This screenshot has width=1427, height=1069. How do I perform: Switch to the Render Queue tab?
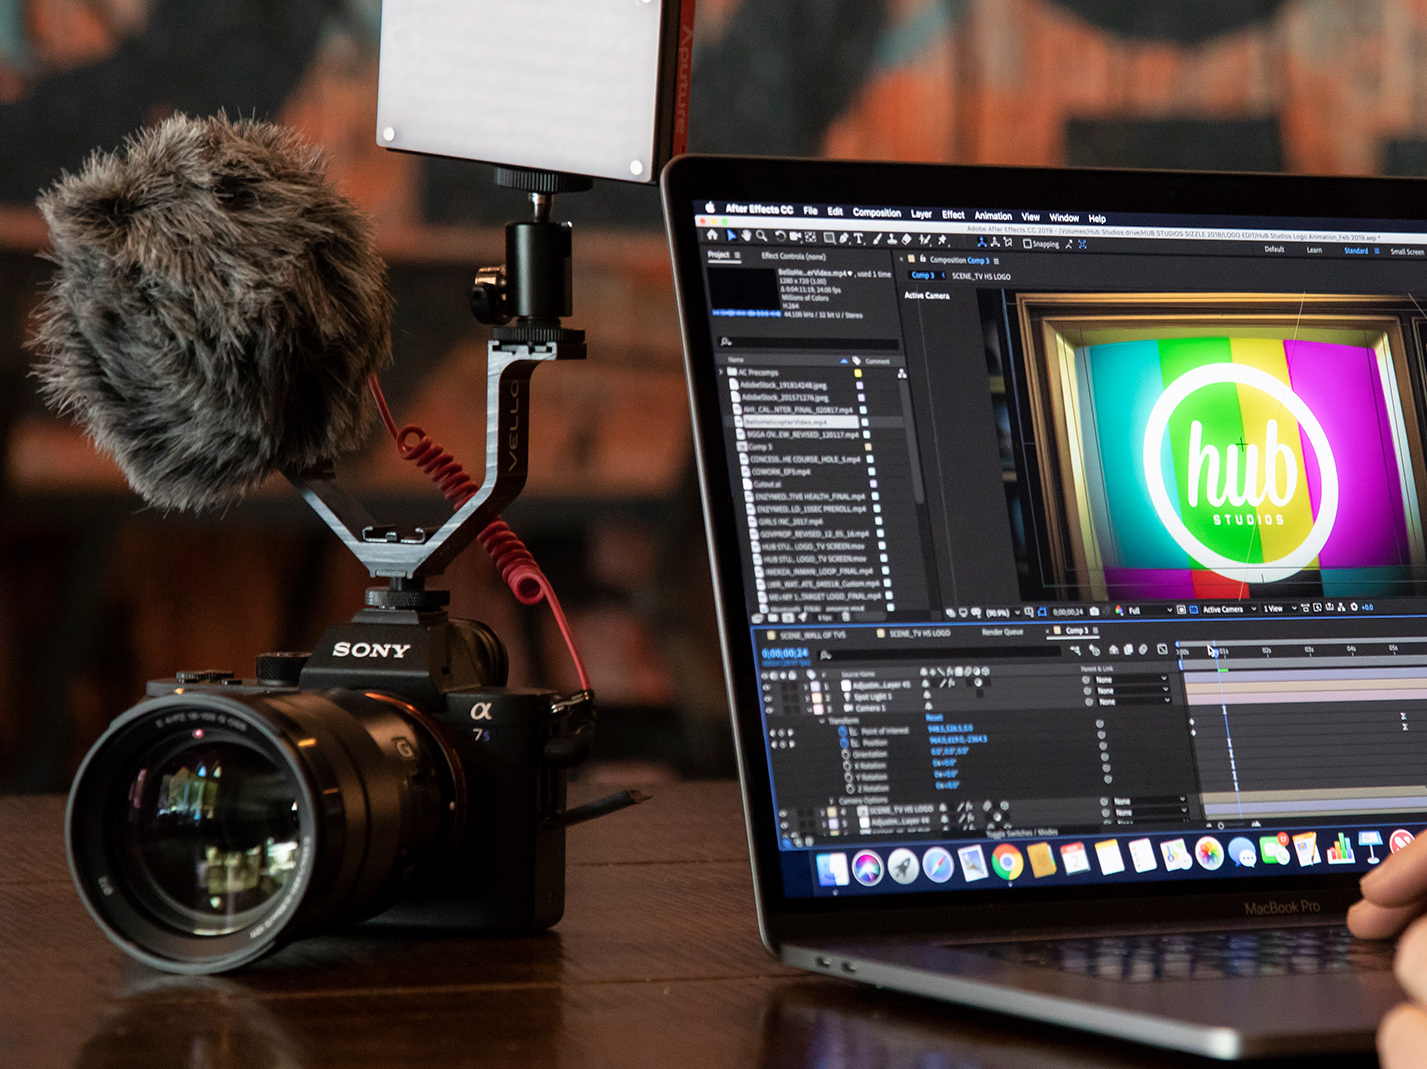(1002, 632)
